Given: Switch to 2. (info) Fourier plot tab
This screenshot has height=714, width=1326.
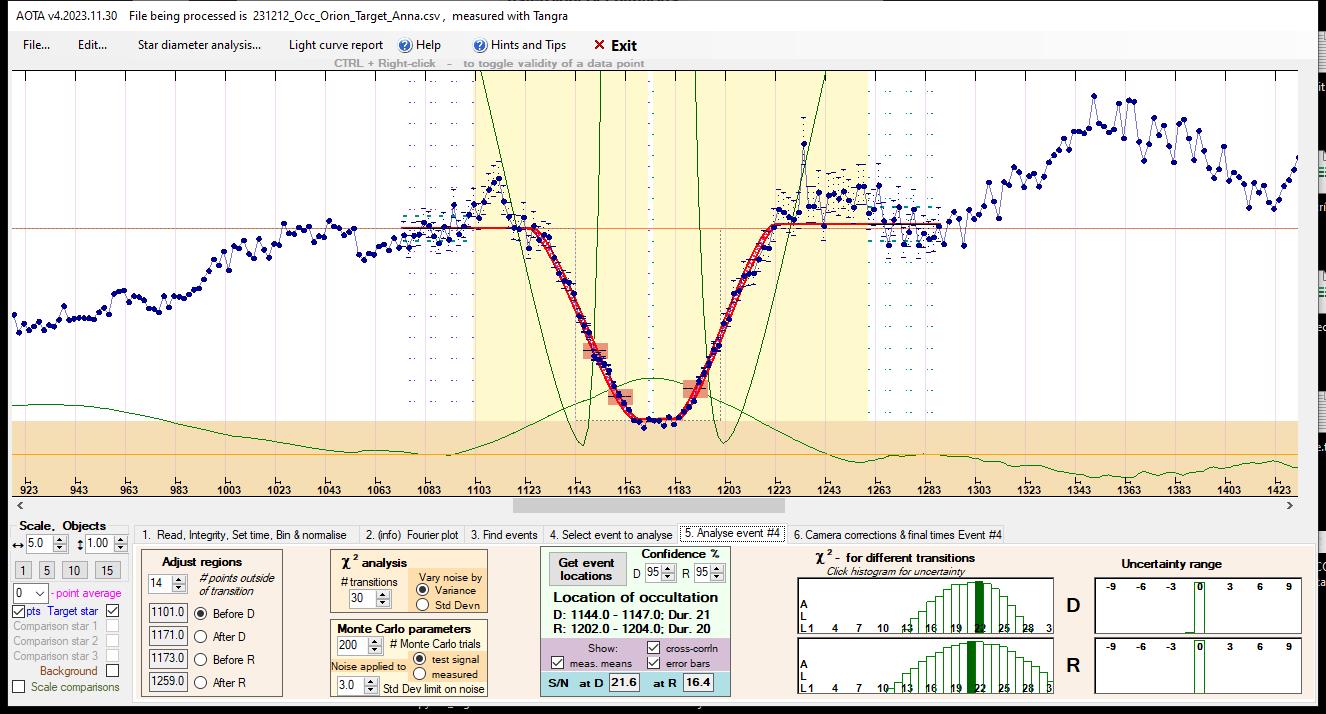Looking at the screenshot, I should click(x=412, y=535).
